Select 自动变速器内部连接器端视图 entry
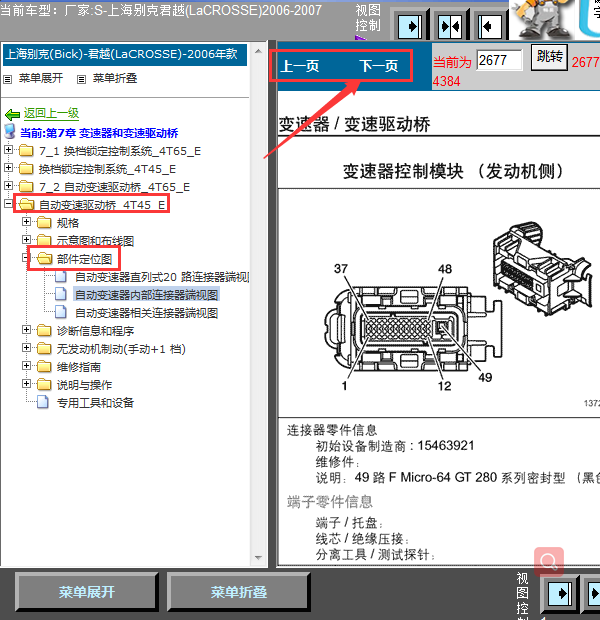The height and width of the screenshot is (620, 600). click(x=146, y=295)
